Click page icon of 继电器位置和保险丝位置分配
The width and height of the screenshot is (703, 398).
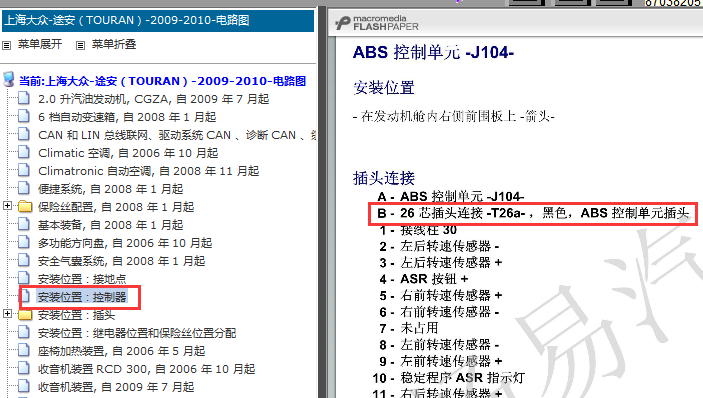(24, 332)
